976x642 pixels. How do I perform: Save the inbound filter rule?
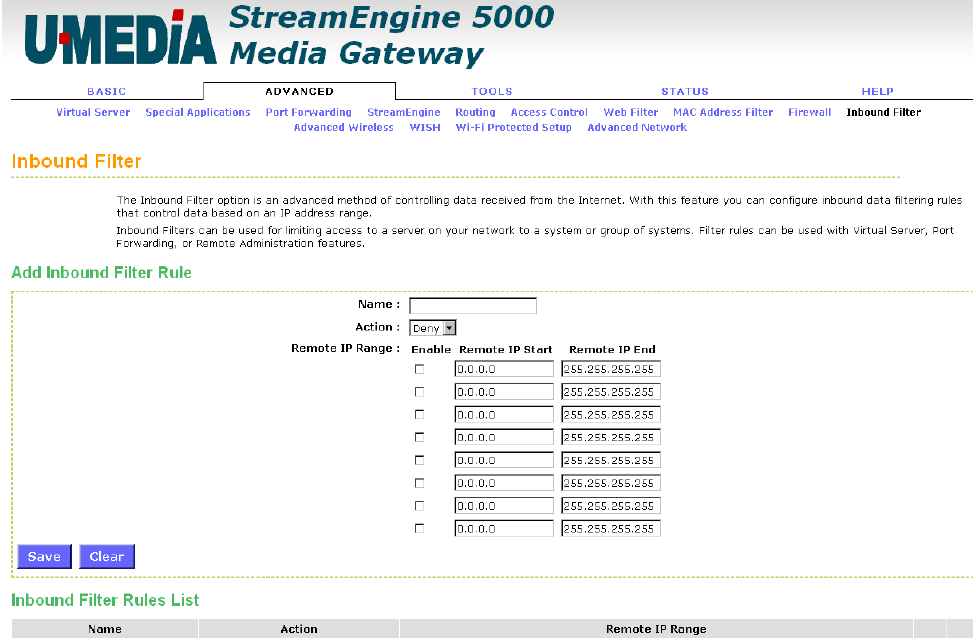click(44, 557)
